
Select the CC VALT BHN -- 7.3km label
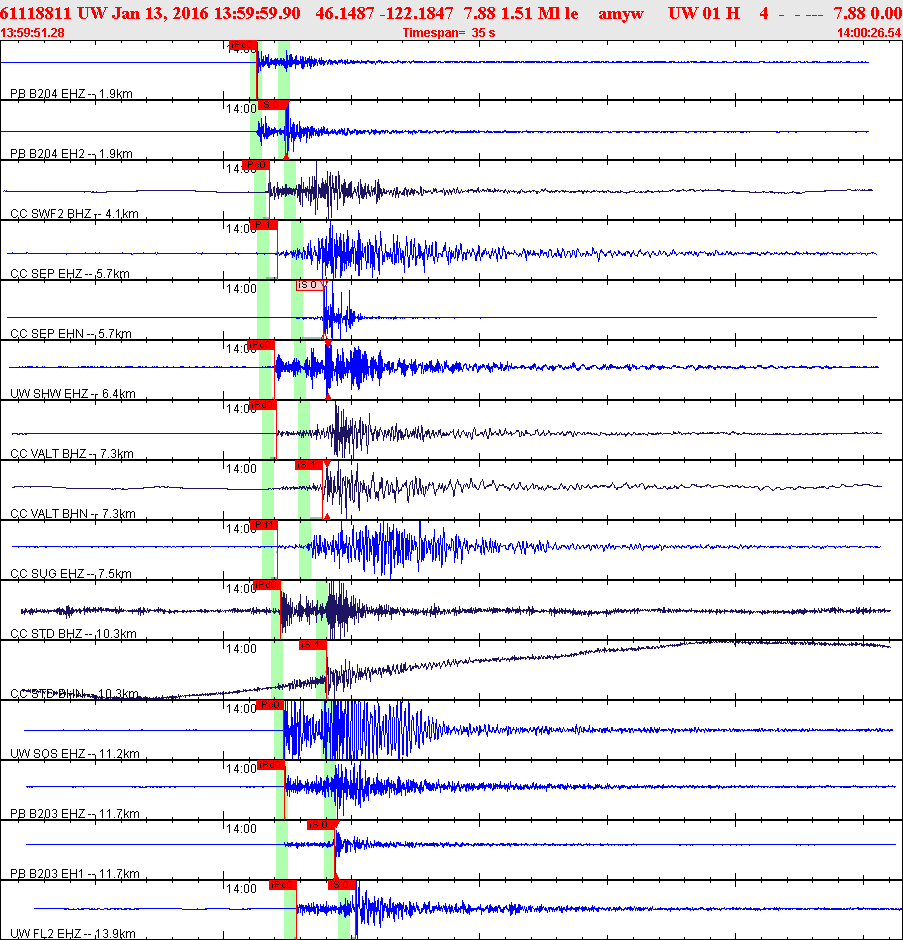click(73, 513)
